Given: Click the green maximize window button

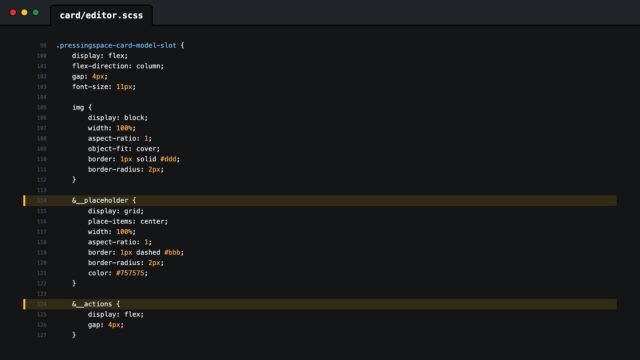Looking at the screenshot, I should (x=36, y=13).
